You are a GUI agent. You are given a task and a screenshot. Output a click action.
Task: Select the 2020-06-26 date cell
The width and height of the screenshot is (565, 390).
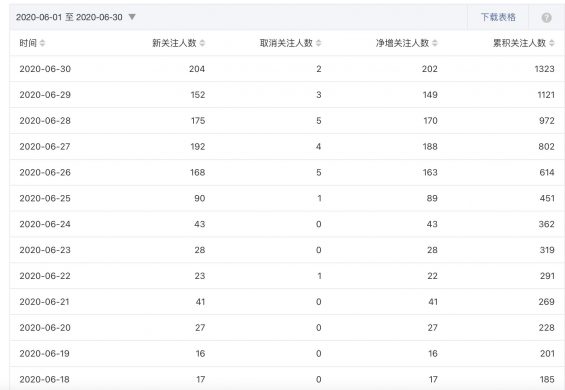pos(45,173)
